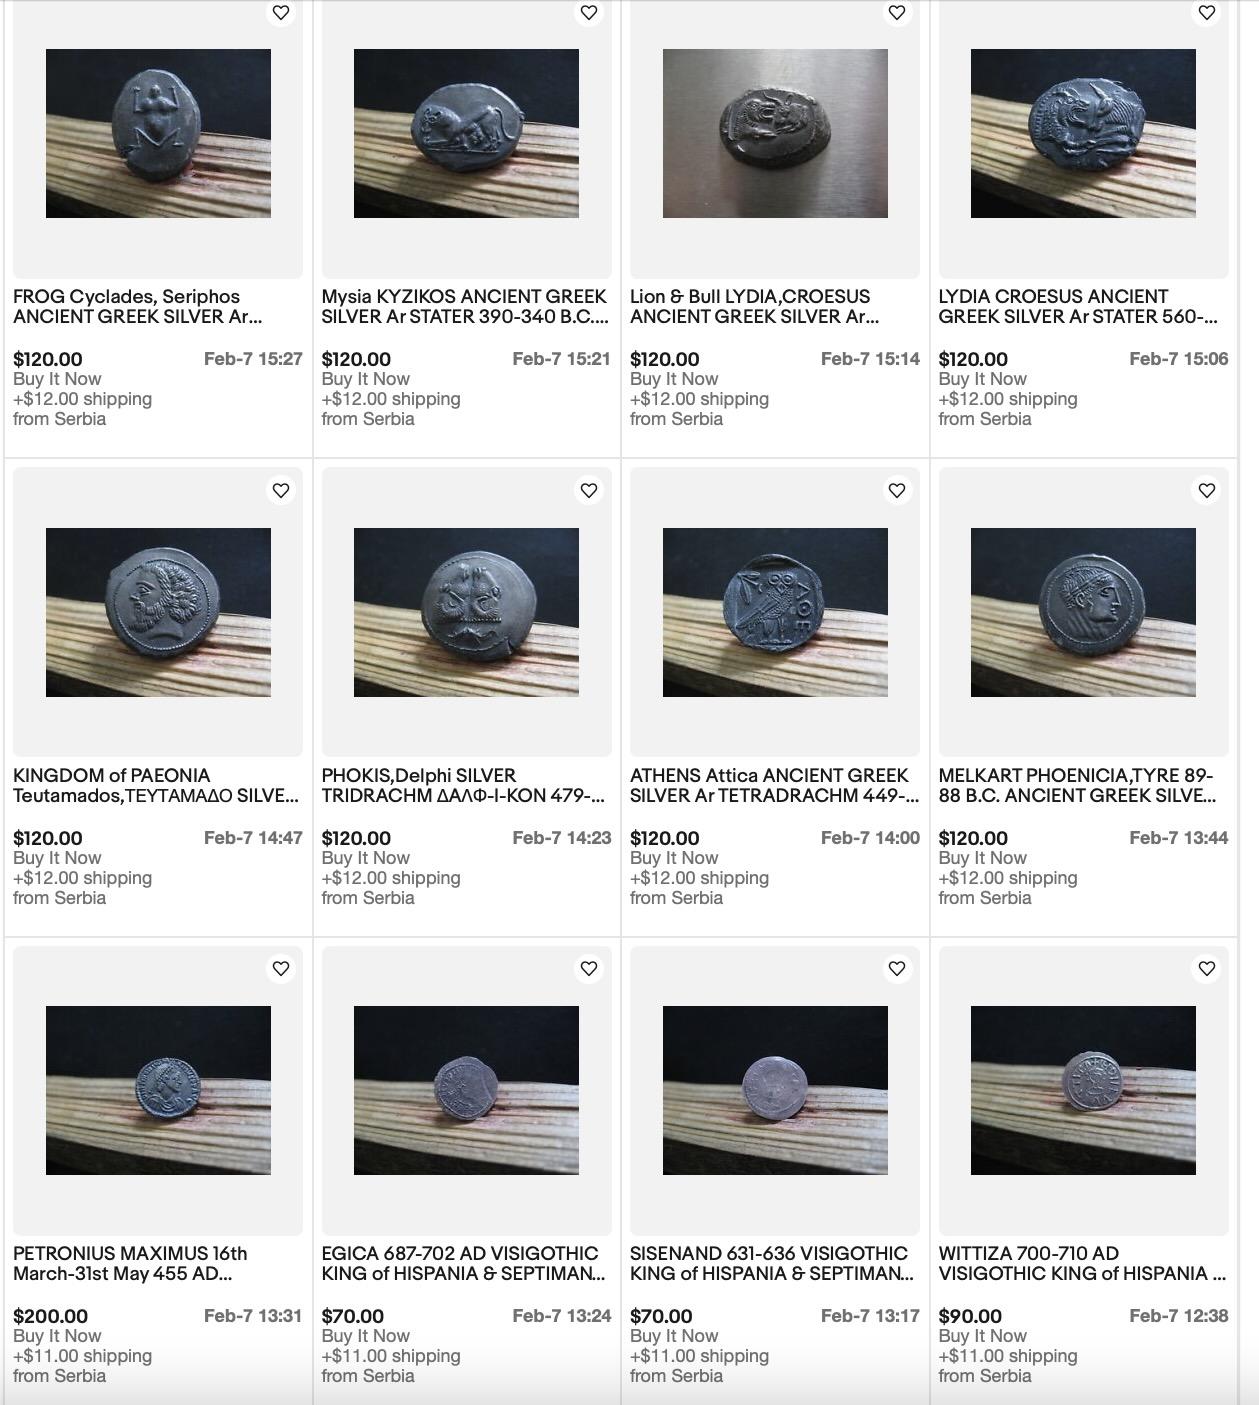
Task: Favorite the SISENAND Visigothic king coin
Action: pos(897,969)
